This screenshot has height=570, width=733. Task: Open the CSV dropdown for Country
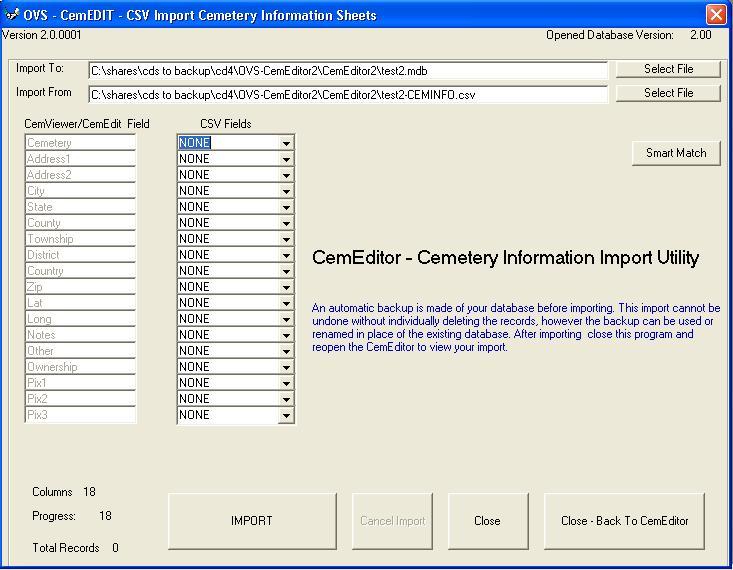(x=286, y=271)
